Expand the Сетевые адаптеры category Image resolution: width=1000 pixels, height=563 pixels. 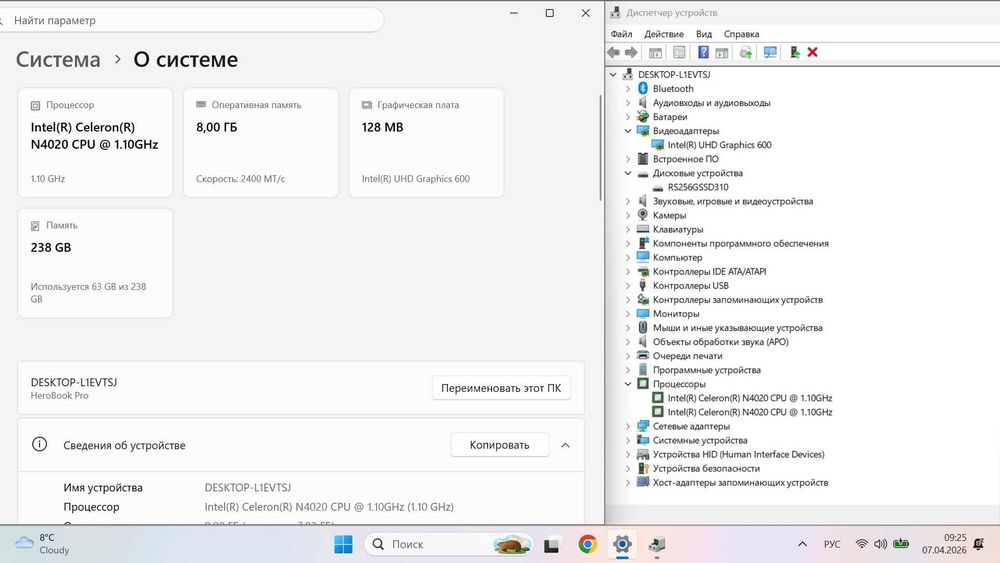point(628,426)
